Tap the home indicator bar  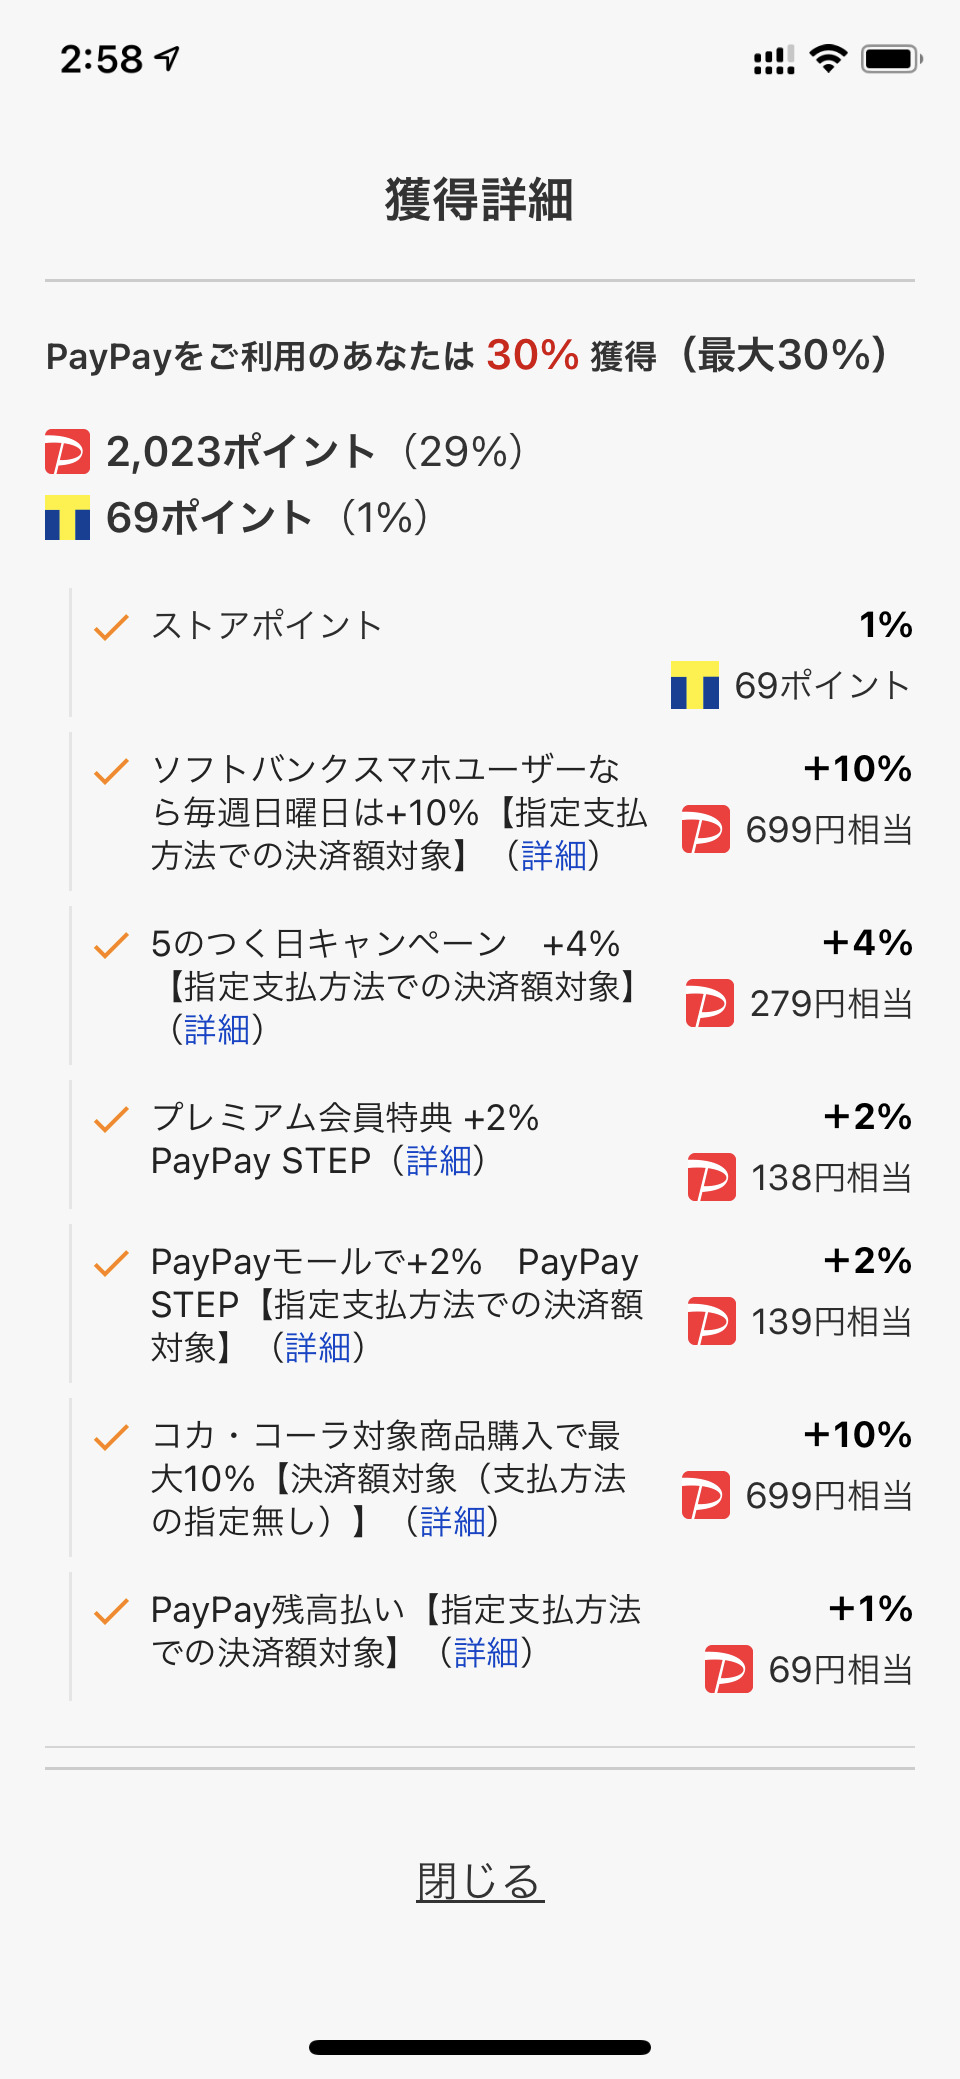[x=480, y=2047]
